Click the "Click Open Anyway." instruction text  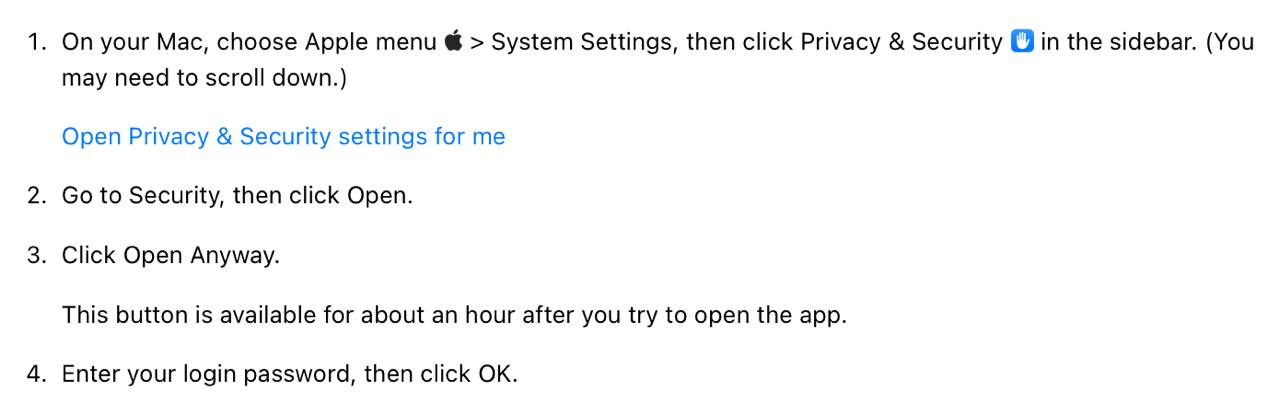tap(171, 255)
